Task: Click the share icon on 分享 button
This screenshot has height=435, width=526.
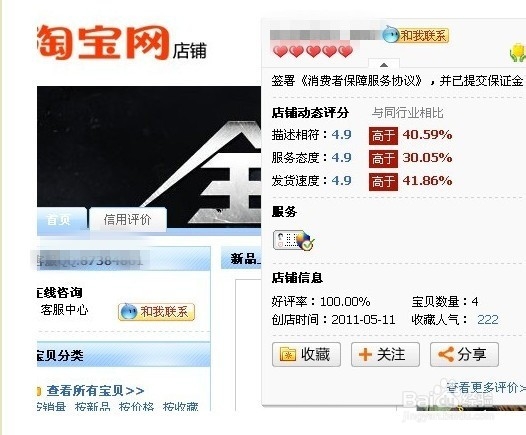Action: tap(446, 354)
